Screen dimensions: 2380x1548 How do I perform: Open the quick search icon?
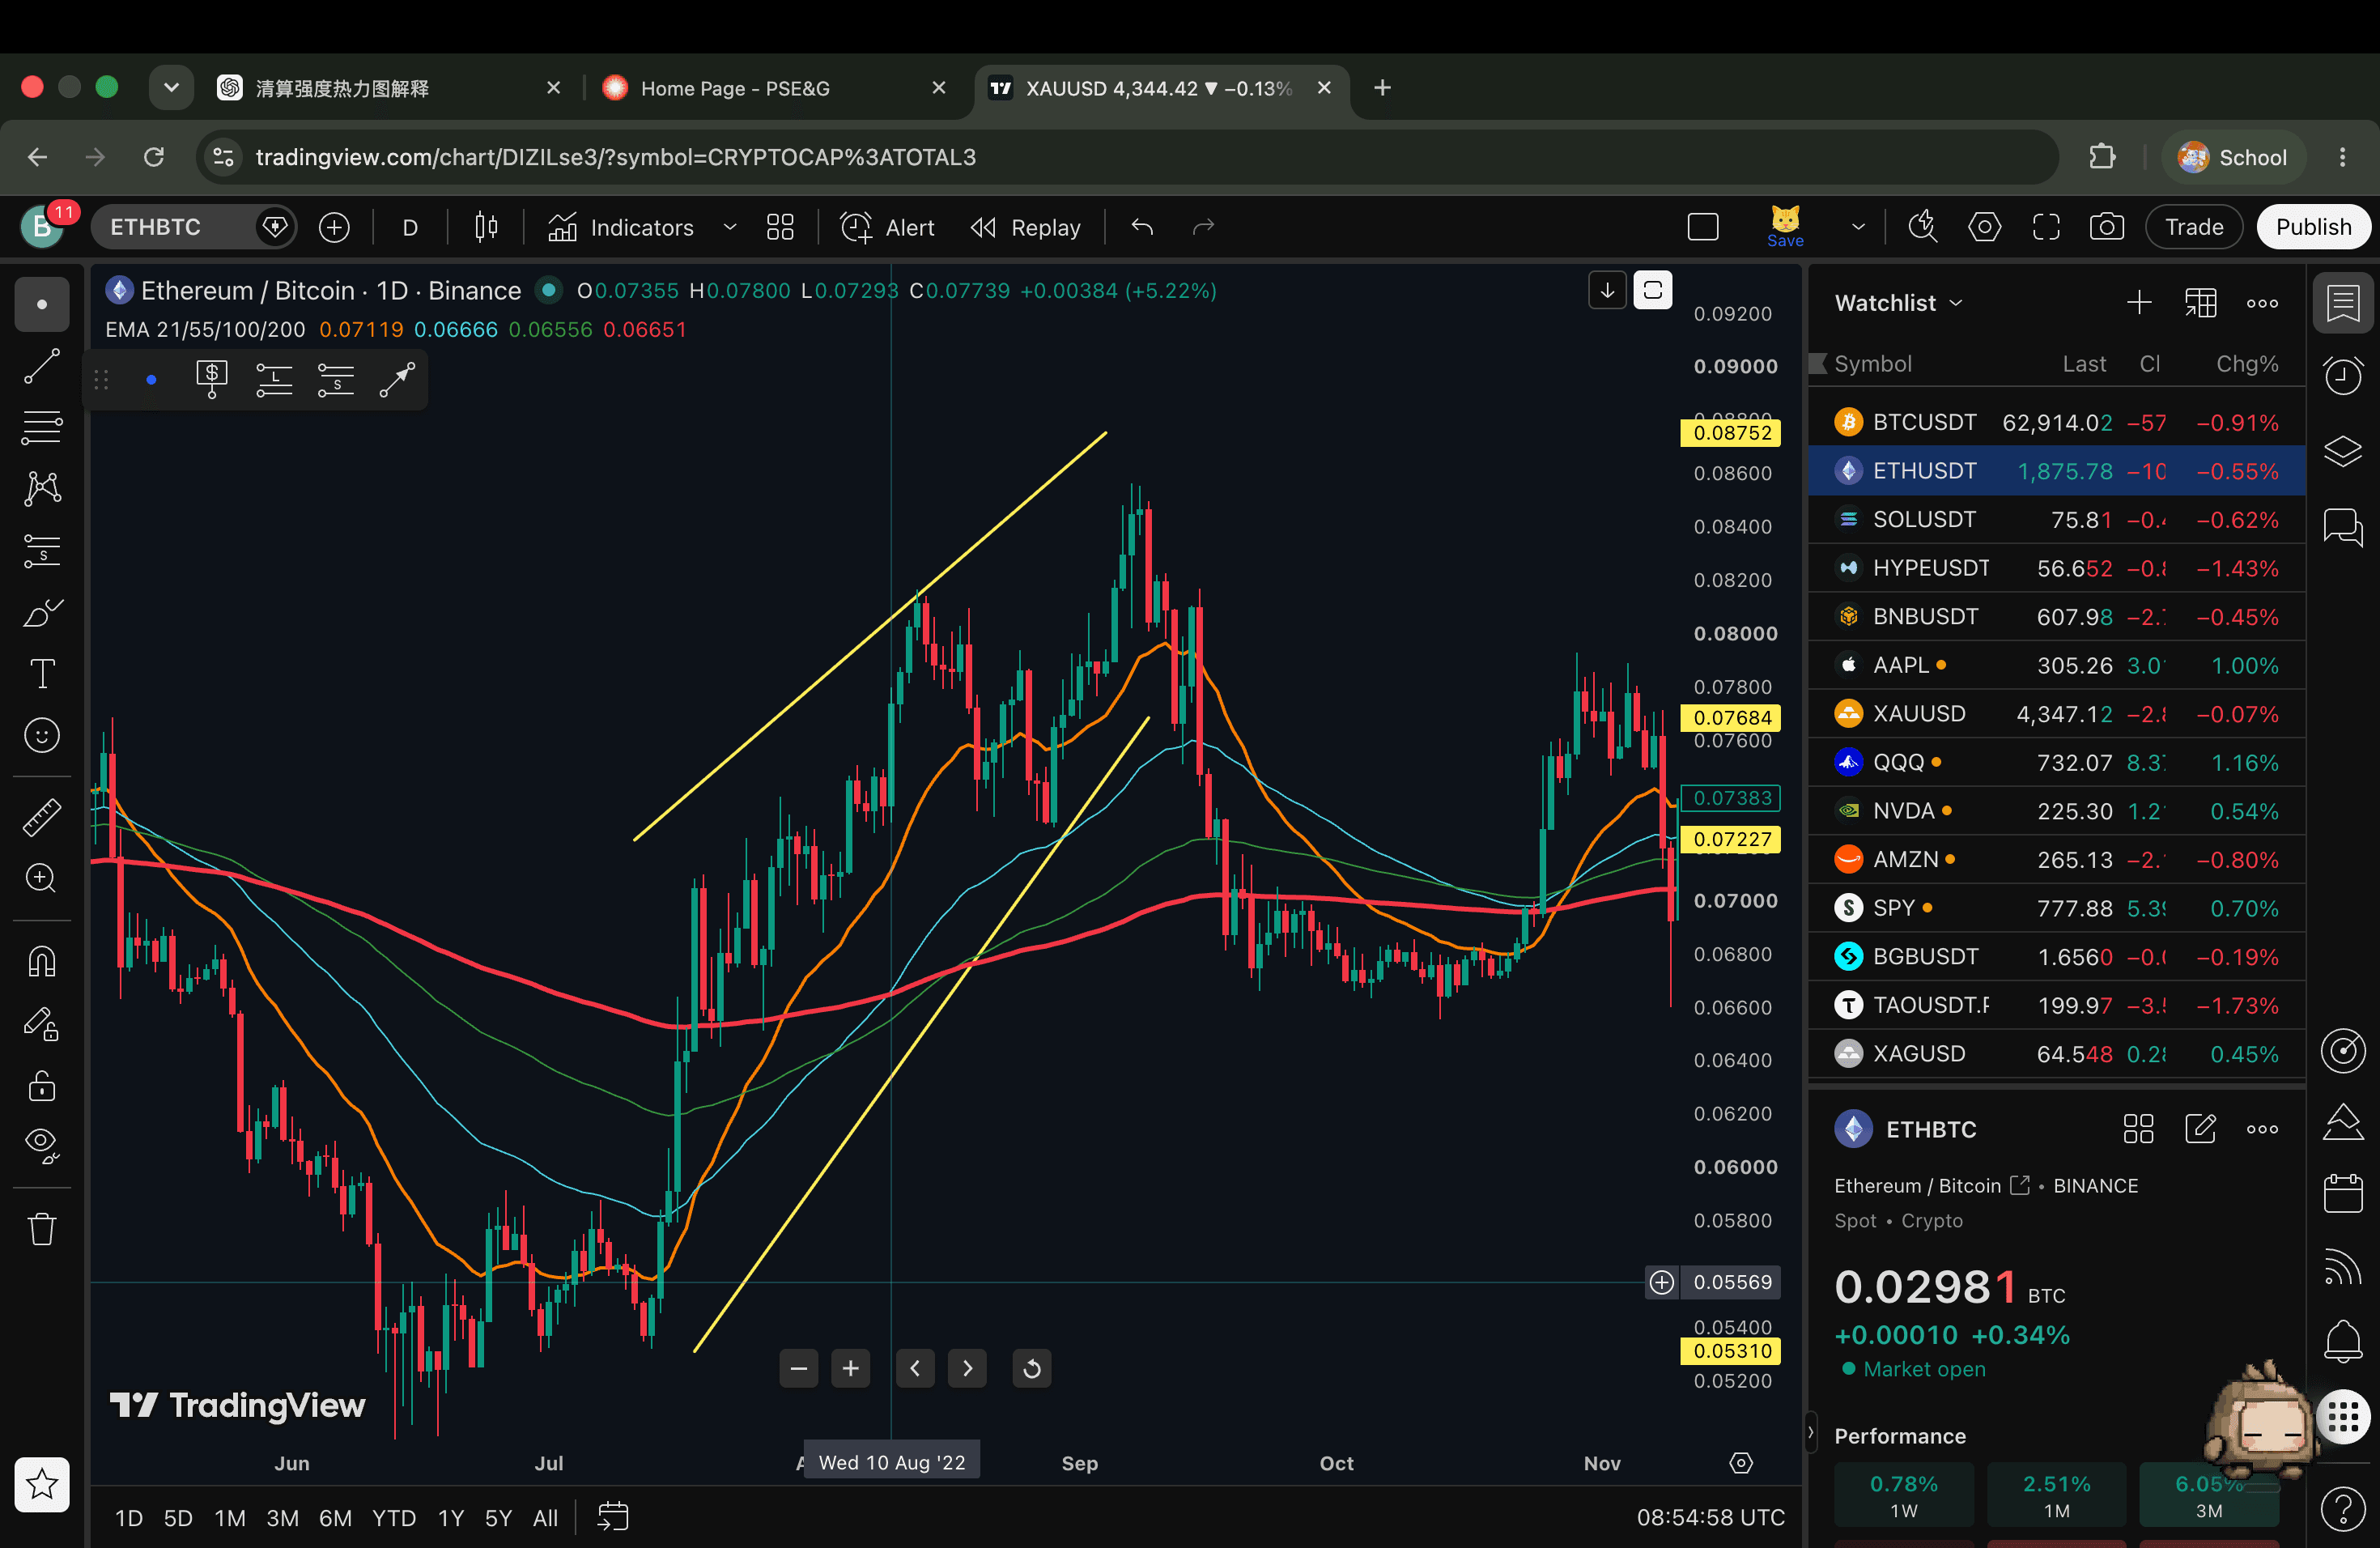pos(1922,227)
